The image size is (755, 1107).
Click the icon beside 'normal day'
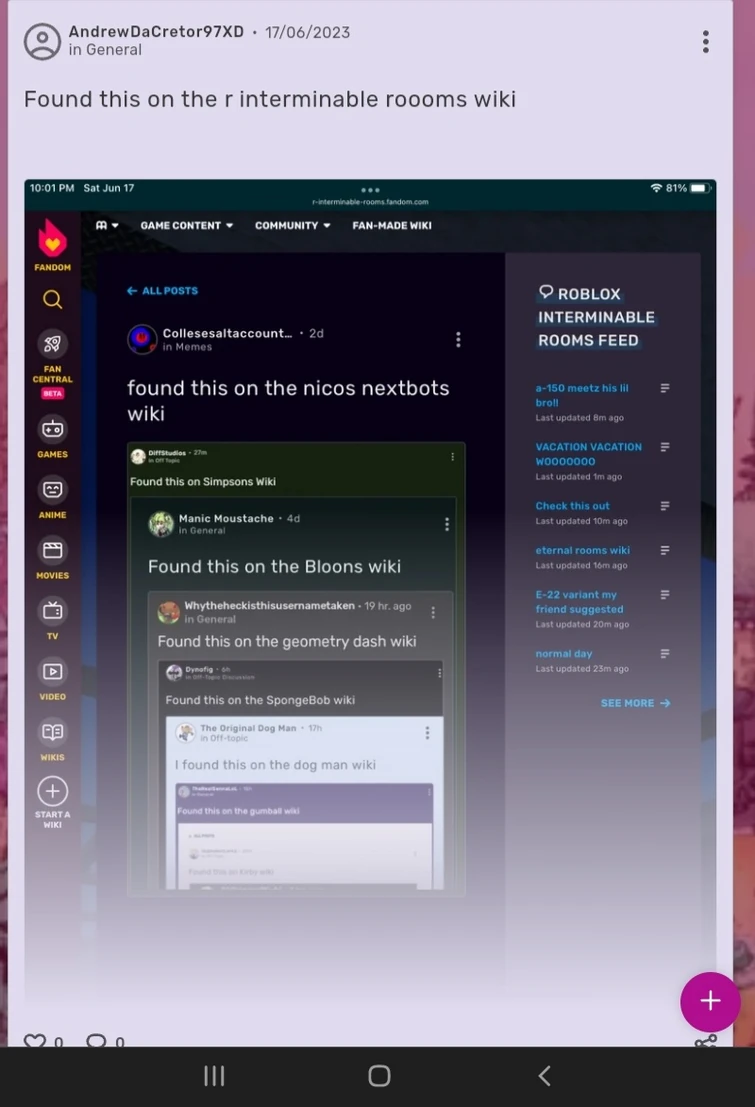tap(665, 654)
